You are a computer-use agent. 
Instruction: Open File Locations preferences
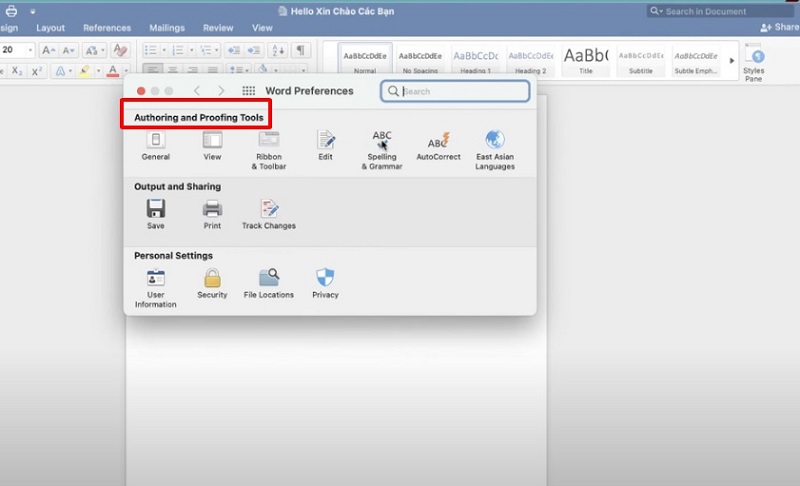[x=269, y=284]
